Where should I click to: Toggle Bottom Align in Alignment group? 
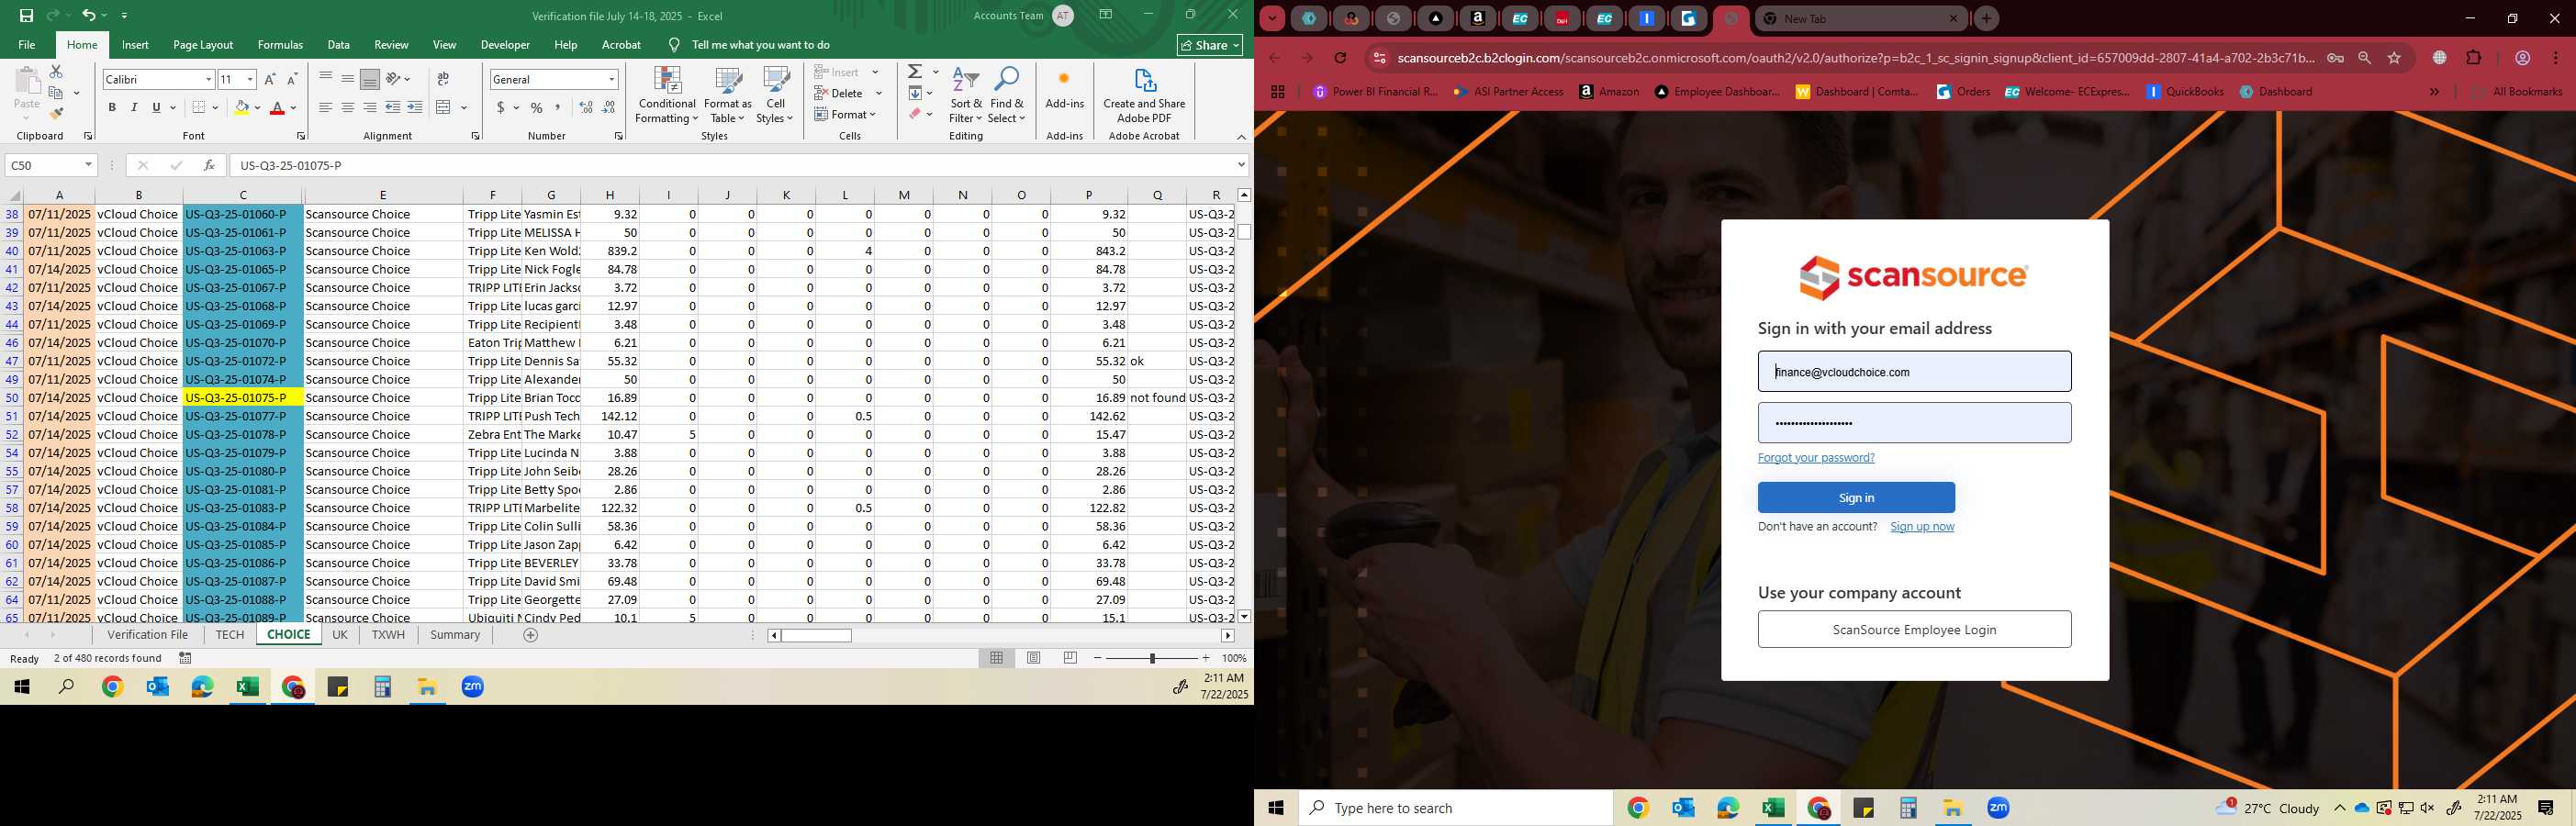point(369,79)
